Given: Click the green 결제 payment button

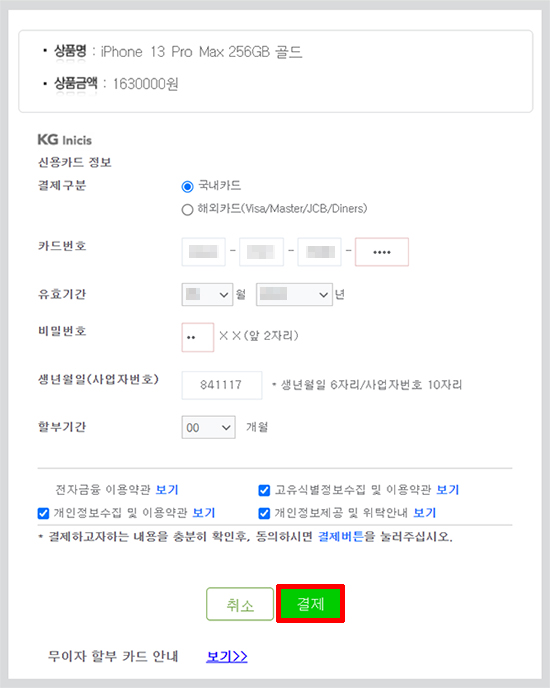Looking at the screenshot, I should 310,603.
